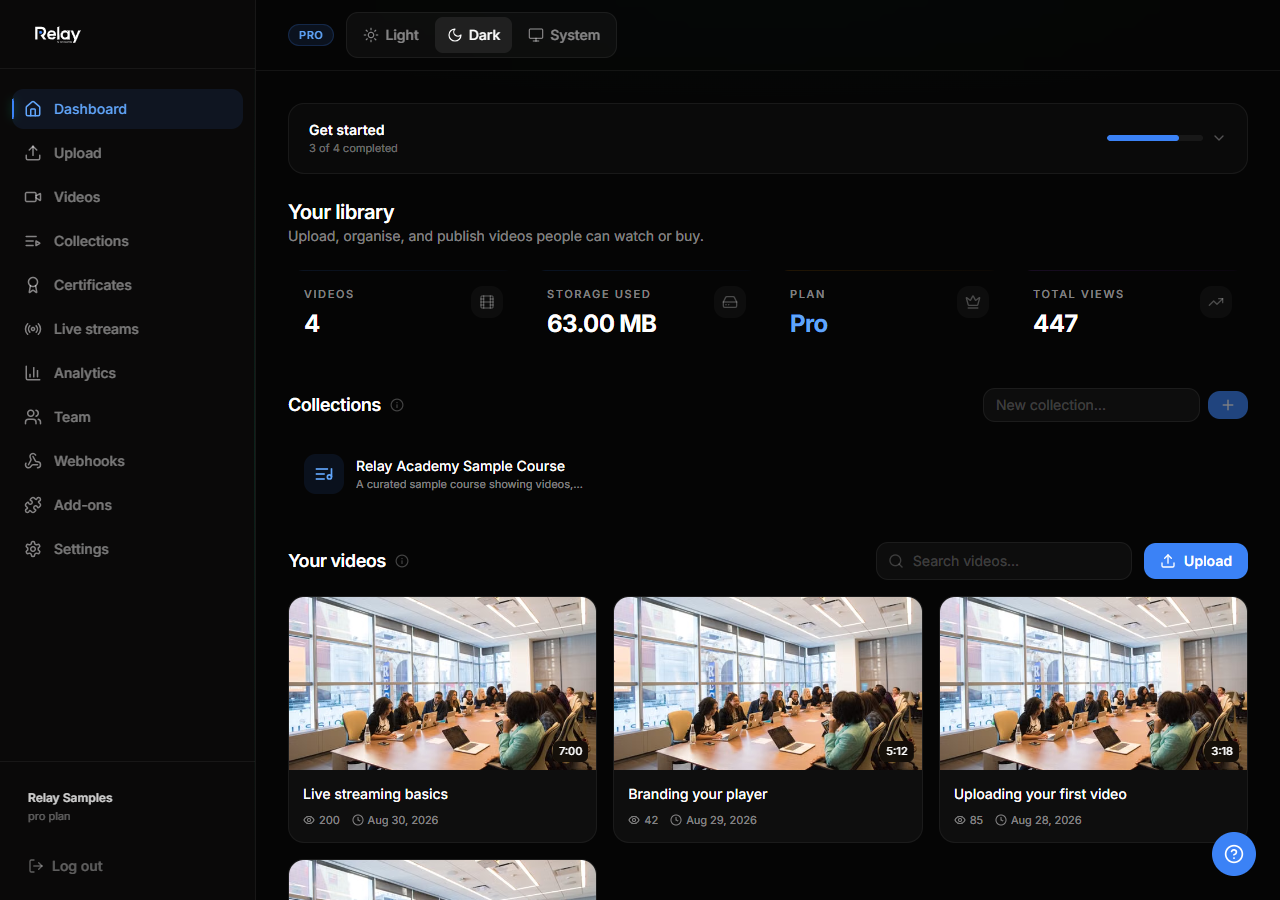Go to Upload in the sidebar

click(x=128, y=153)
